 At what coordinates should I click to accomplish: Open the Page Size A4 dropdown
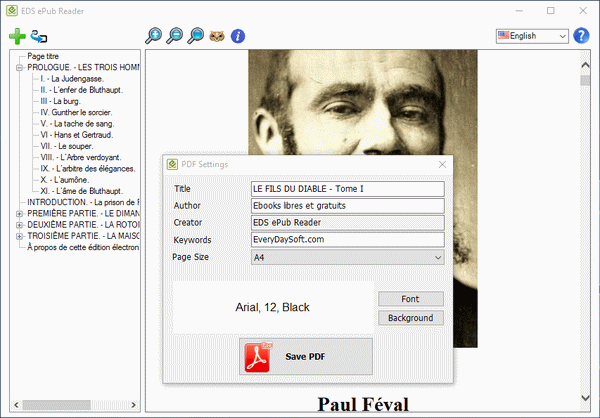pos(347,257)
